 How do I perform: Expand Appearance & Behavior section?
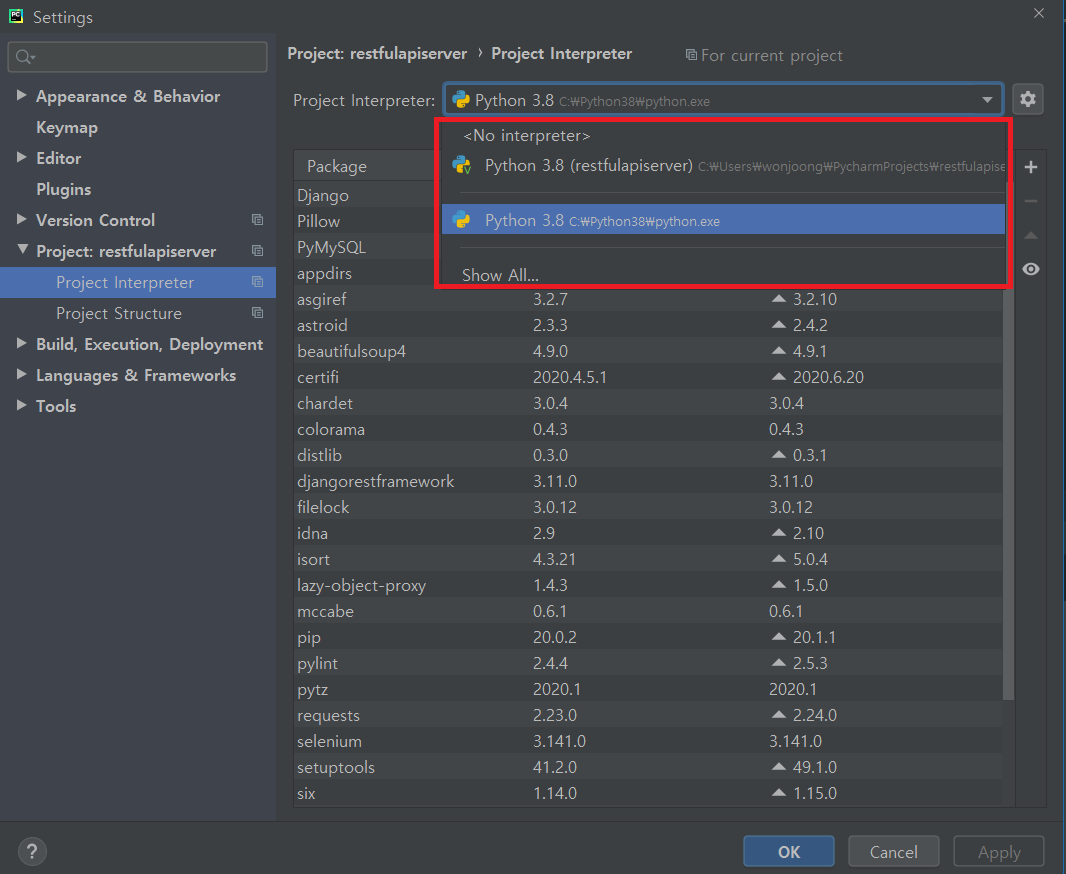21,95
